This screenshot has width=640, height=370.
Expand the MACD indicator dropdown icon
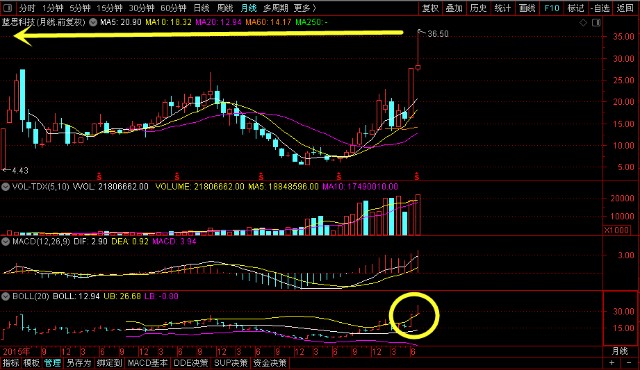pos(5,241)
